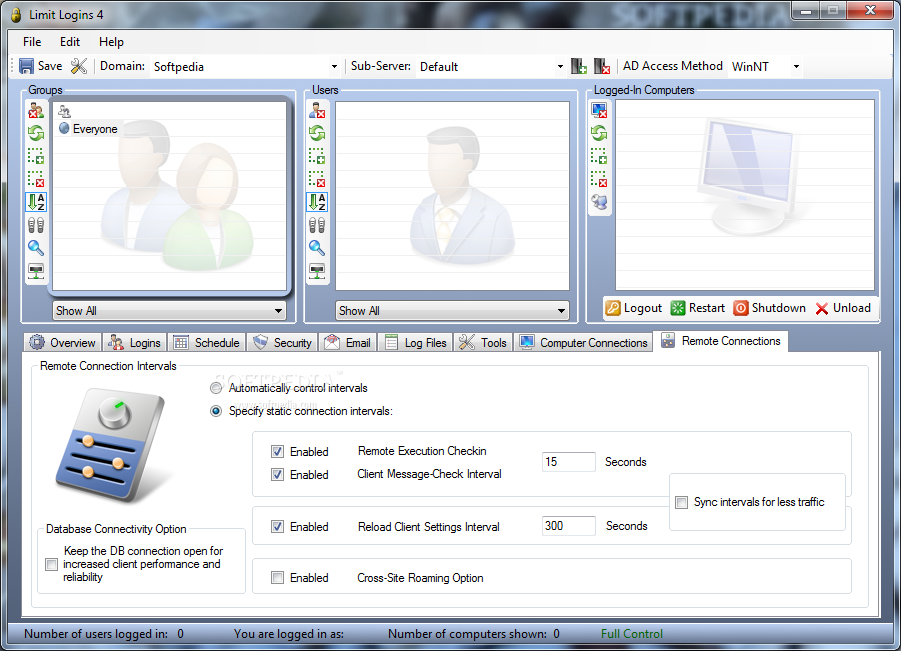The width and height of the screenshot is (901, 651).
Task: Click the network globe icon in Logged-In Computers
Action: coord(599,202)
